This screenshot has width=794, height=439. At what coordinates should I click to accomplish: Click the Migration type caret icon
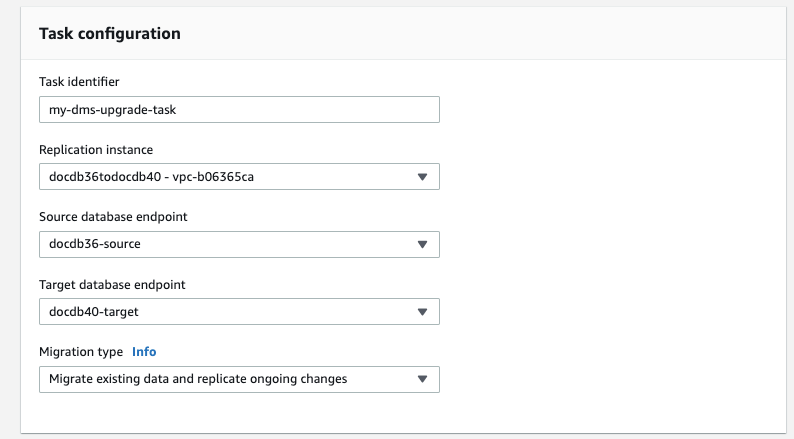pyautogui.click(x=422, y=379)
